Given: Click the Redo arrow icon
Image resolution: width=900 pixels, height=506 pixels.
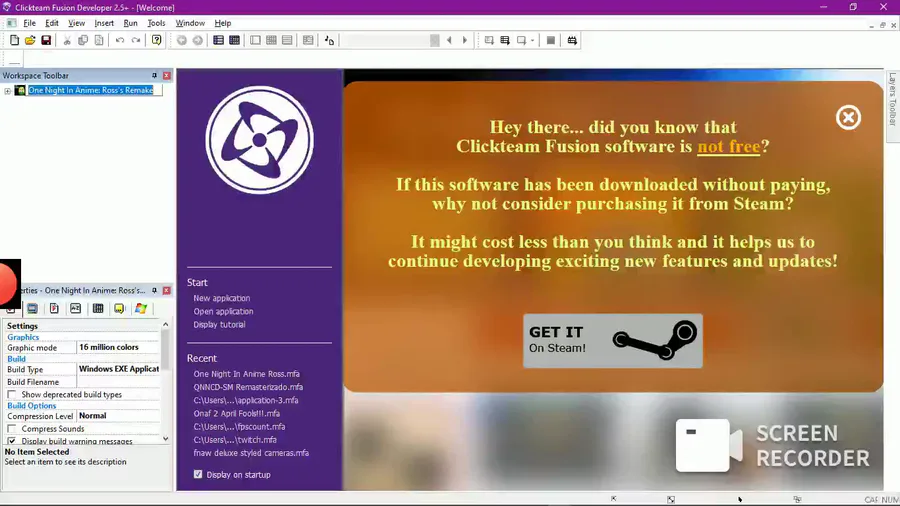Looking at the screenshot, I should point(136,40).
